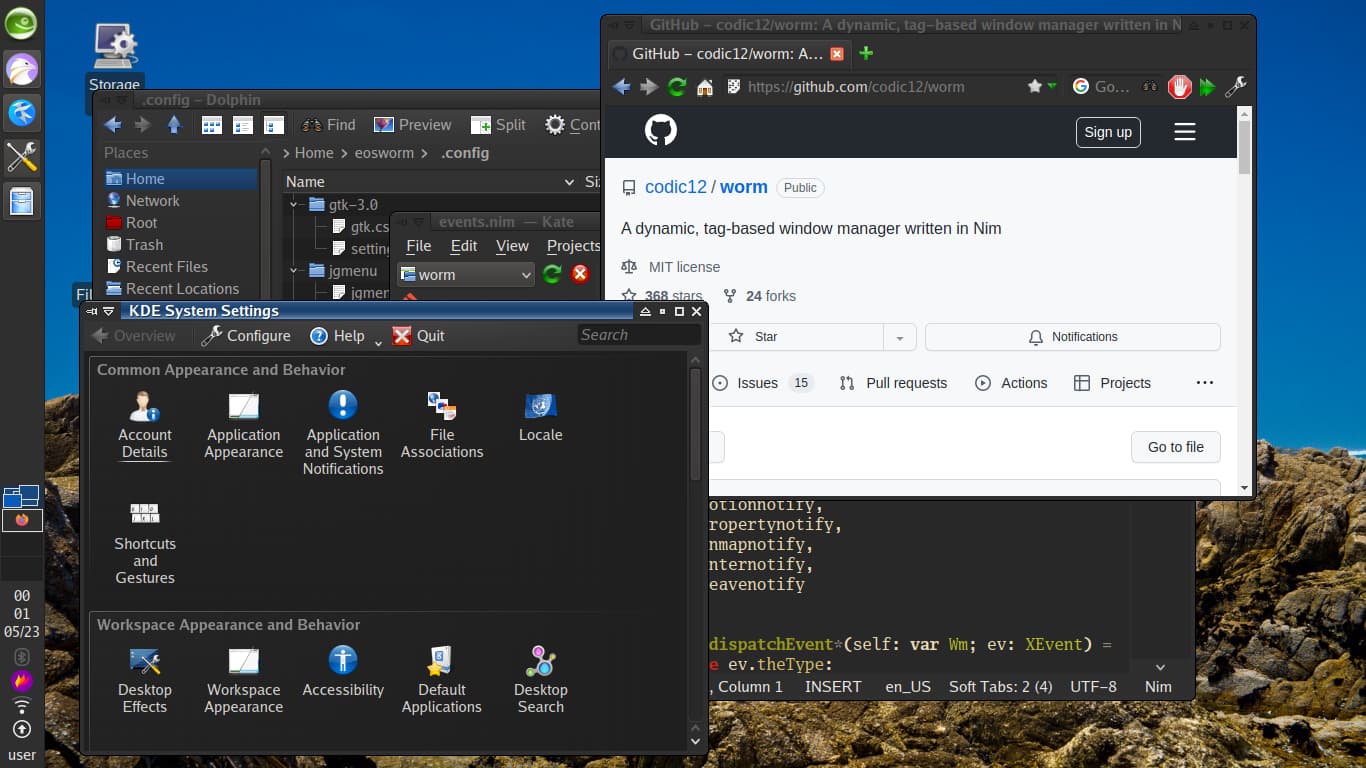This screenshot has height=768, width=1366.
Task: Click the browser home icon
Action: (705, 87)
